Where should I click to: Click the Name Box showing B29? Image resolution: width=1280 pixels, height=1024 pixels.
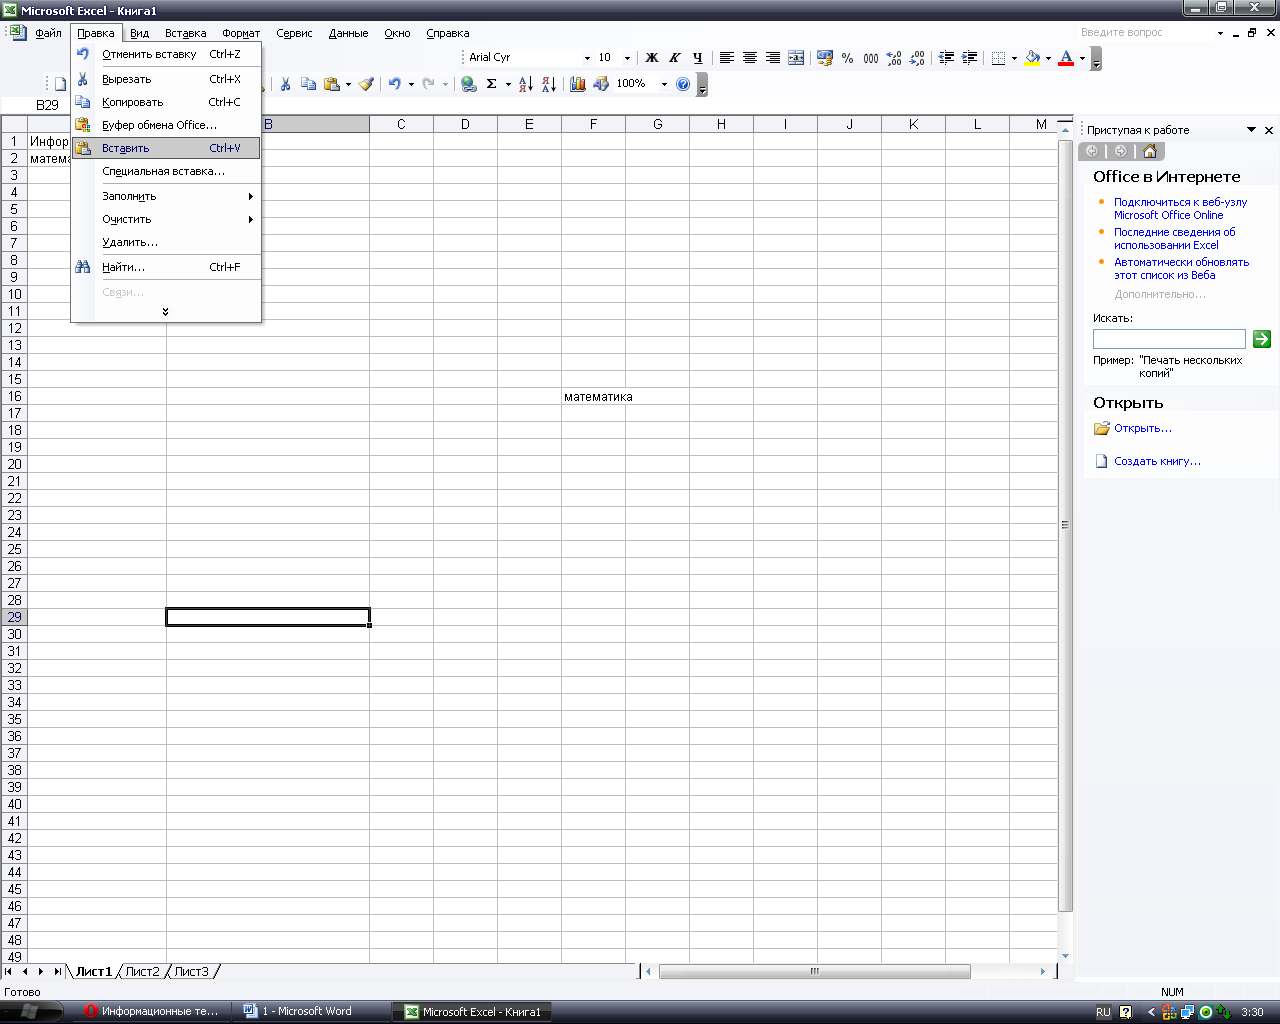47,105
